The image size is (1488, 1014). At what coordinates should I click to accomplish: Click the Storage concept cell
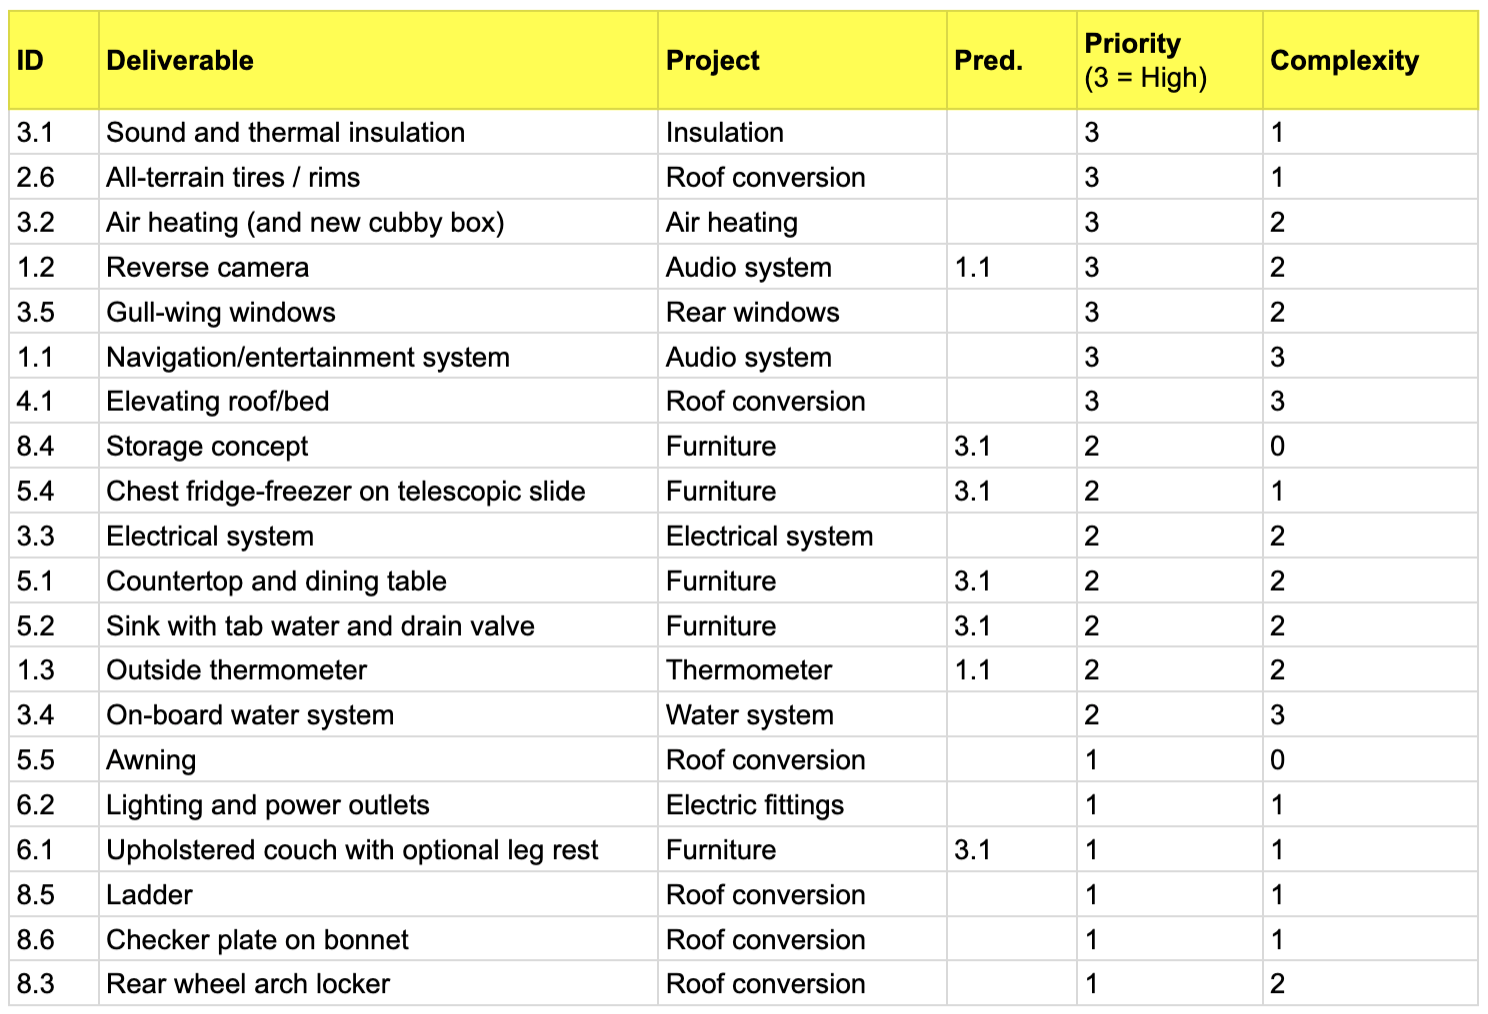click(207, 447)
